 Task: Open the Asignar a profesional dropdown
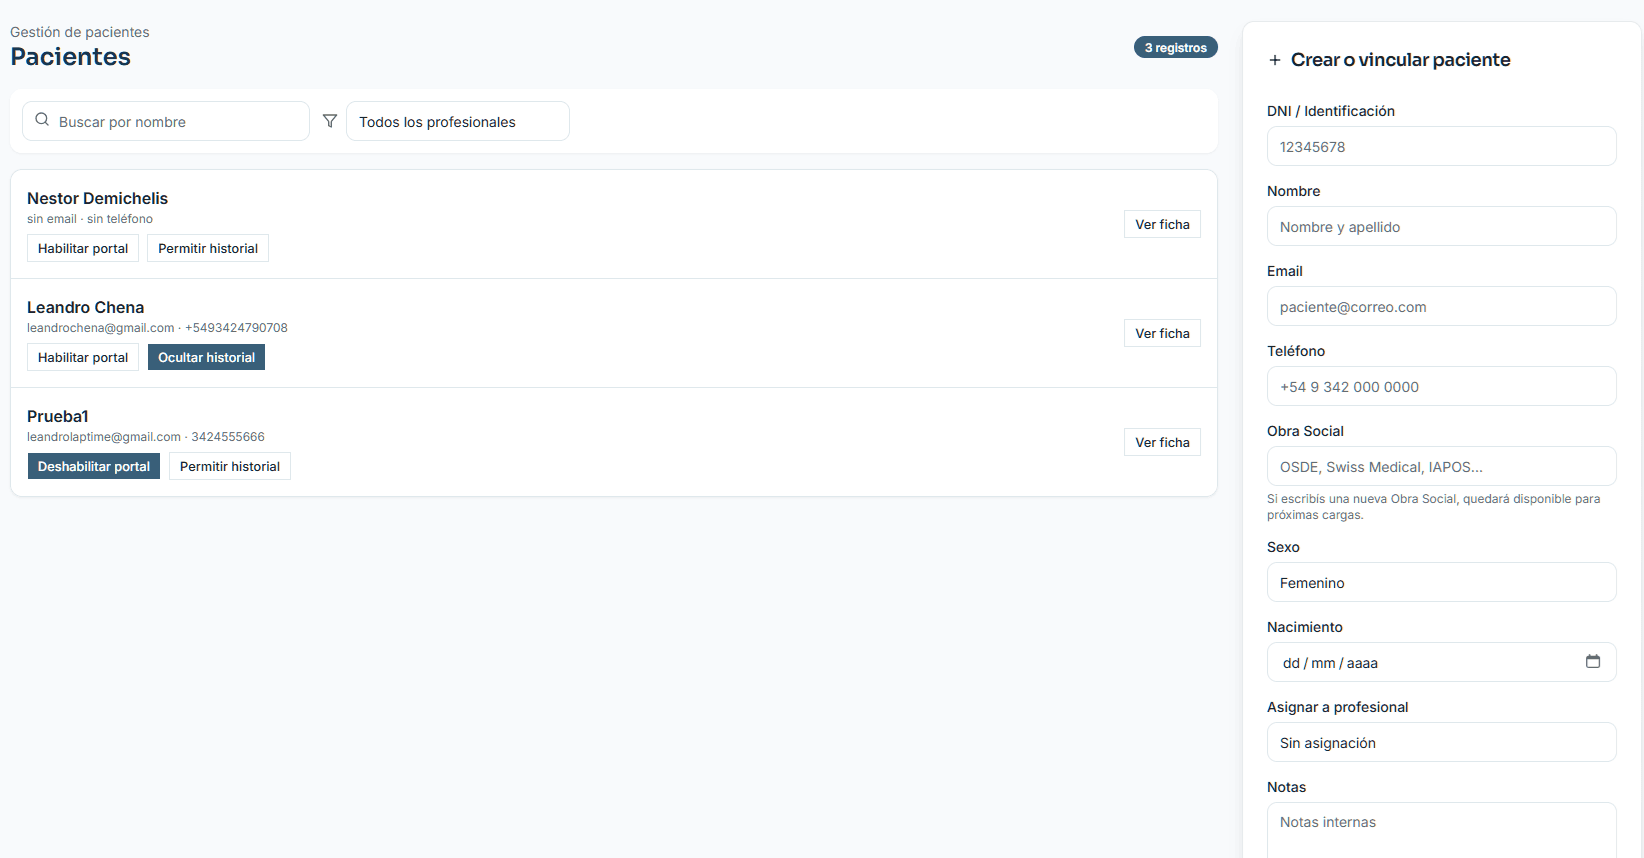click(x=1441, y=742)
